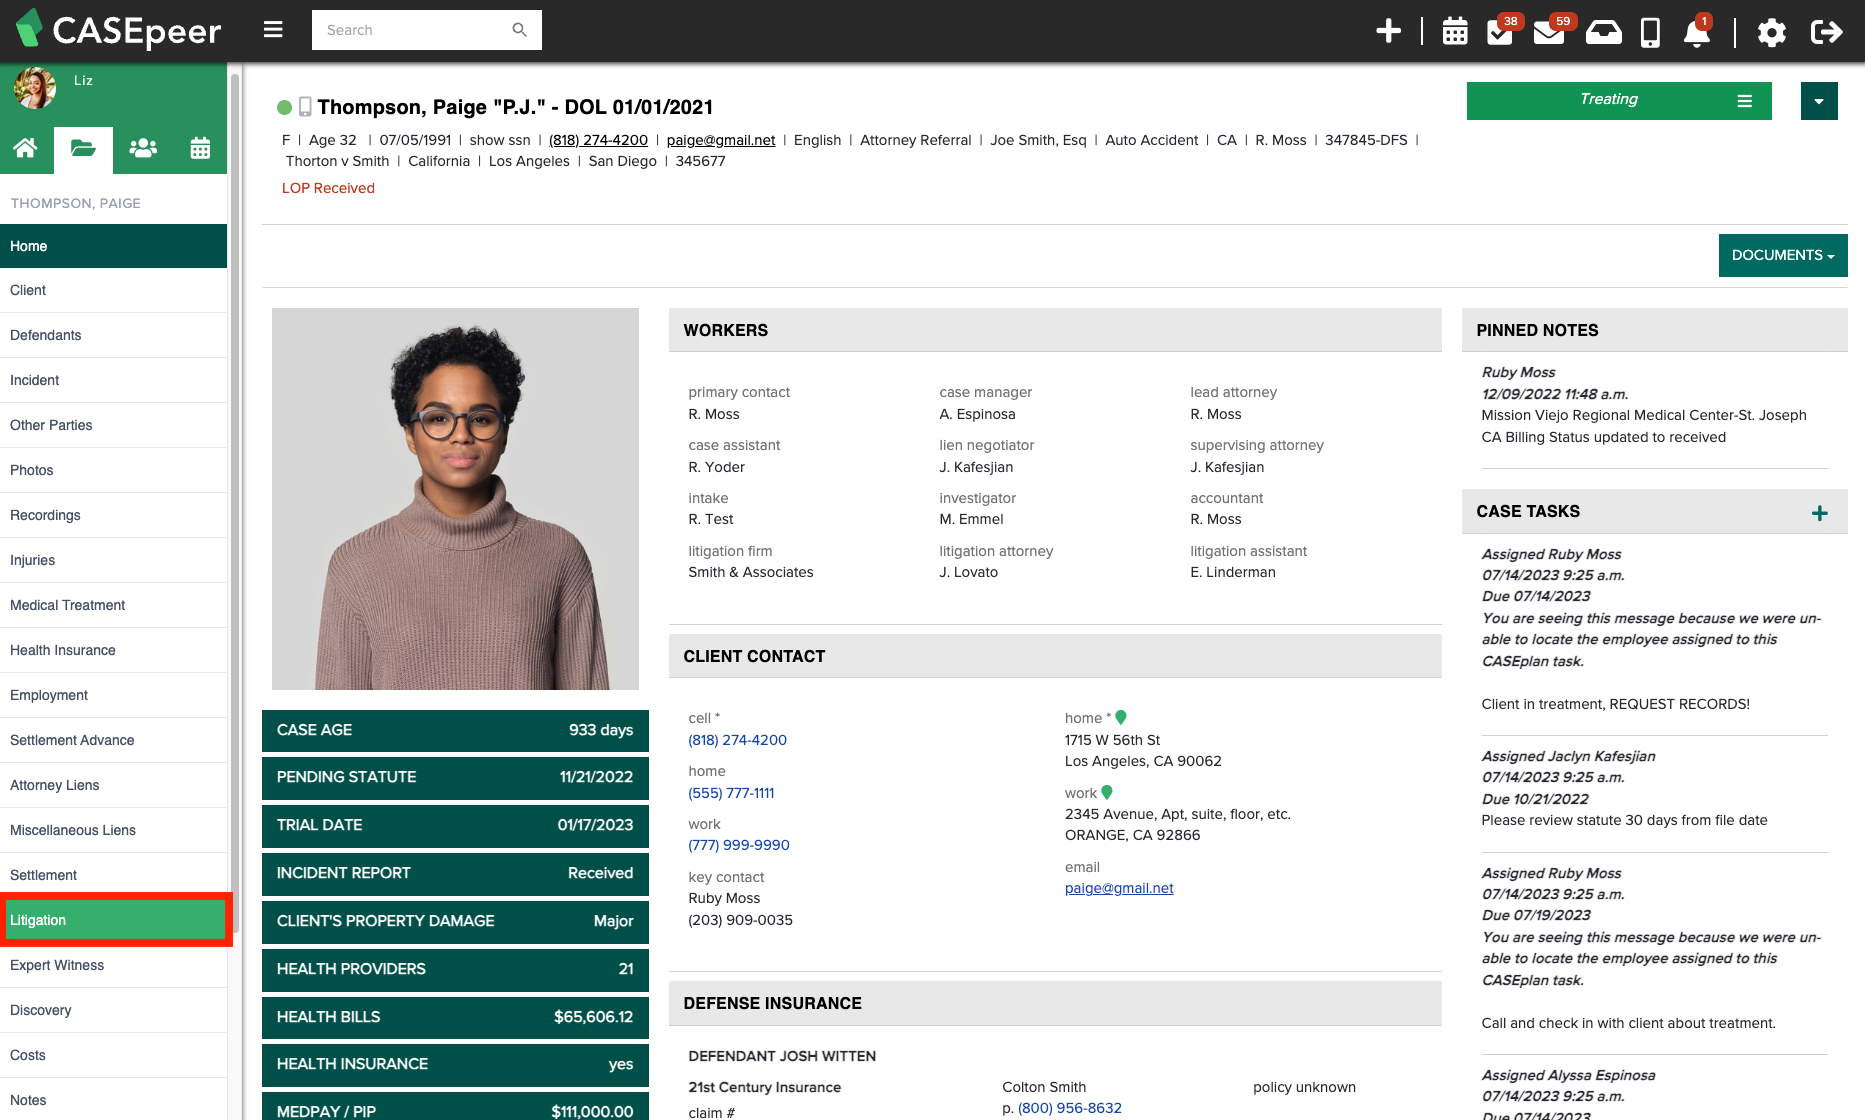Open the DOCUMENTS dropdown
Screen dimensions: 1865x1120
[x=1782, y=255]
